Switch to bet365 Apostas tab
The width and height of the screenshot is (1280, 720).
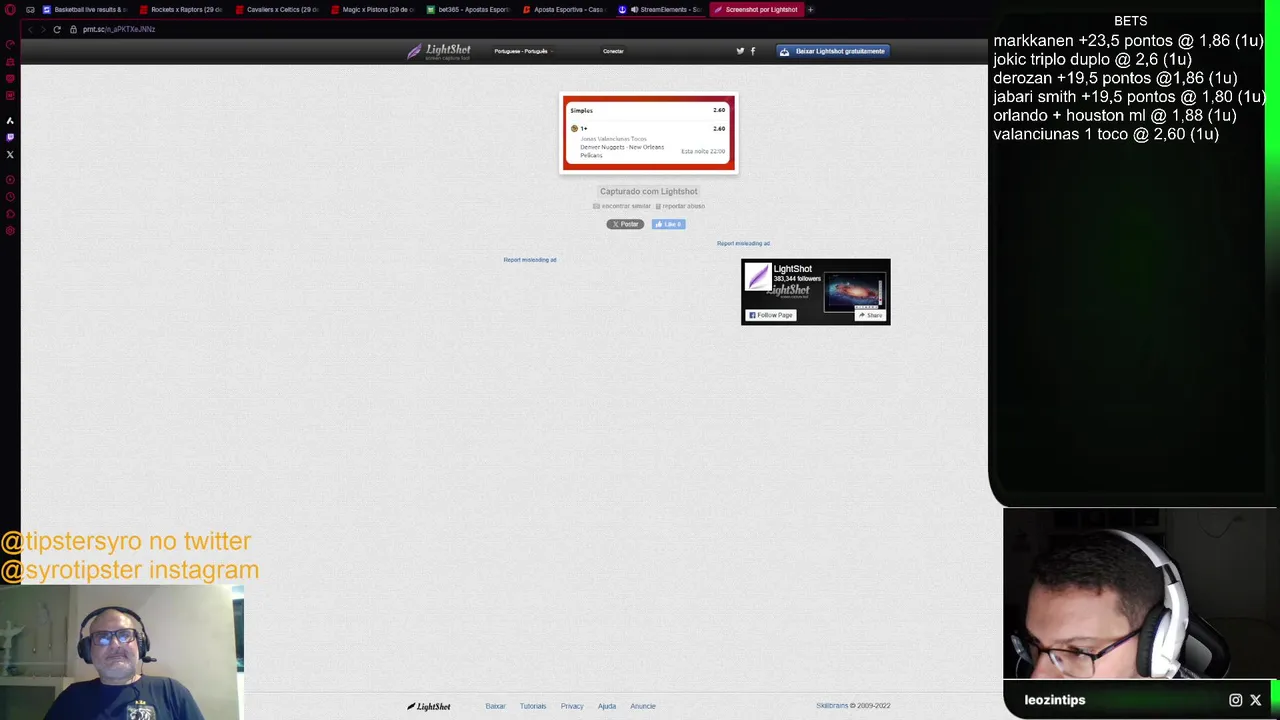[468, 9]
